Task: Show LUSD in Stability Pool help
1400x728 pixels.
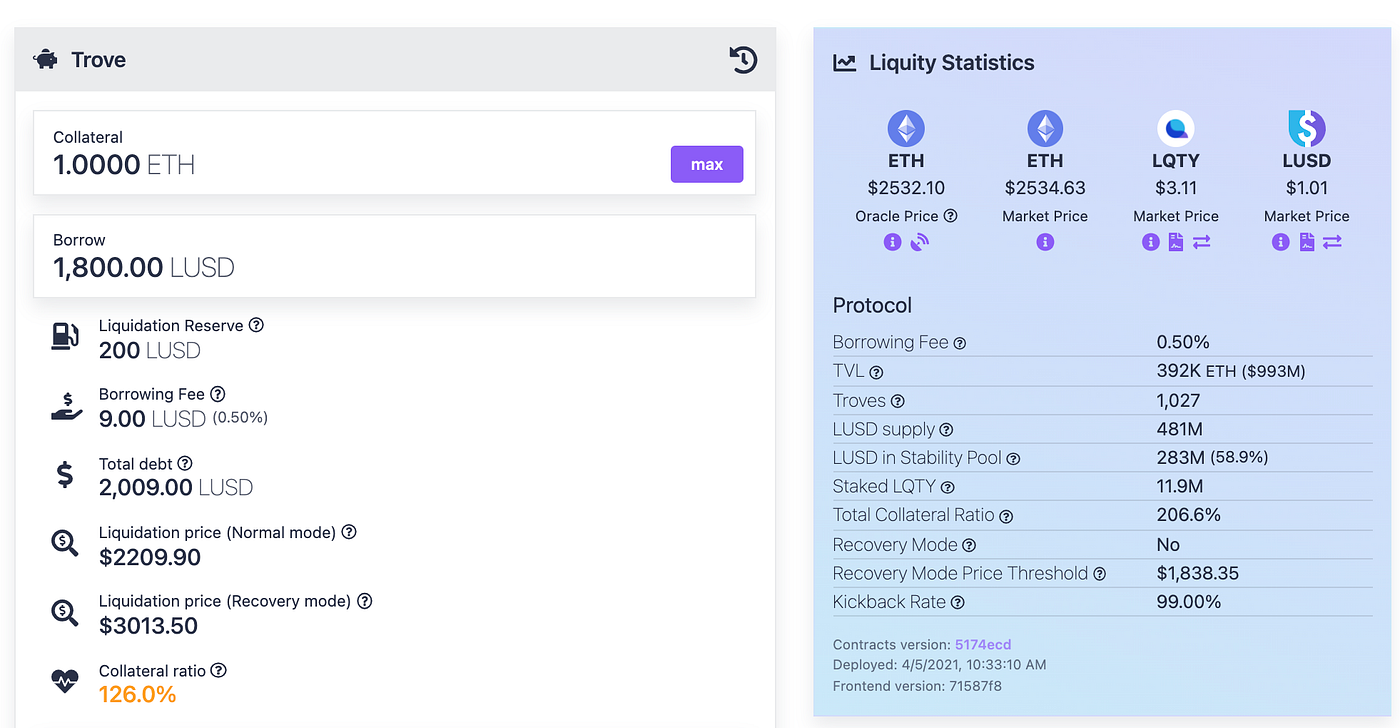Action: click(x=1013, y=459)
